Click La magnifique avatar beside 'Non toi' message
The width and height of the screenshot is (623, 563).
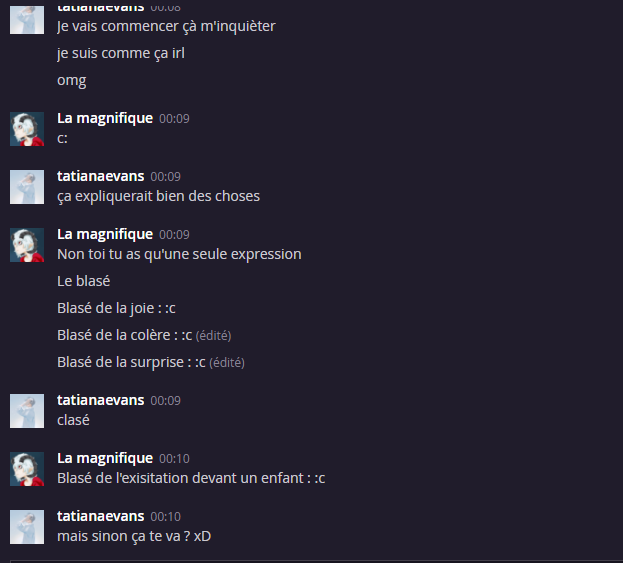coord(27,245)
